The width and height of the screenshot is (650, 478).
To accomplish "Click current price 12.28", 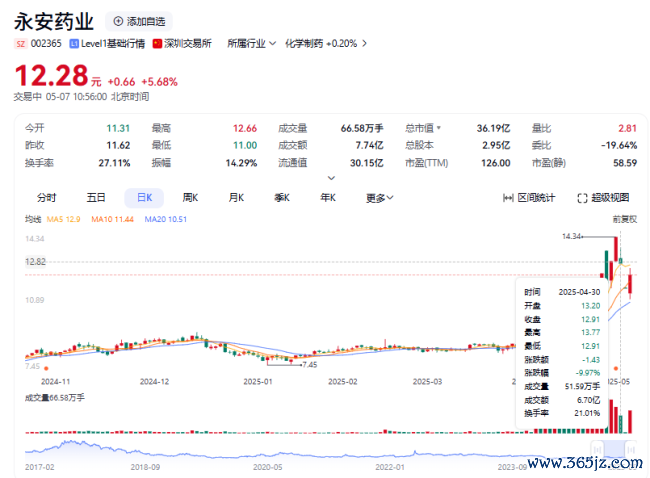I will [51, 76].
